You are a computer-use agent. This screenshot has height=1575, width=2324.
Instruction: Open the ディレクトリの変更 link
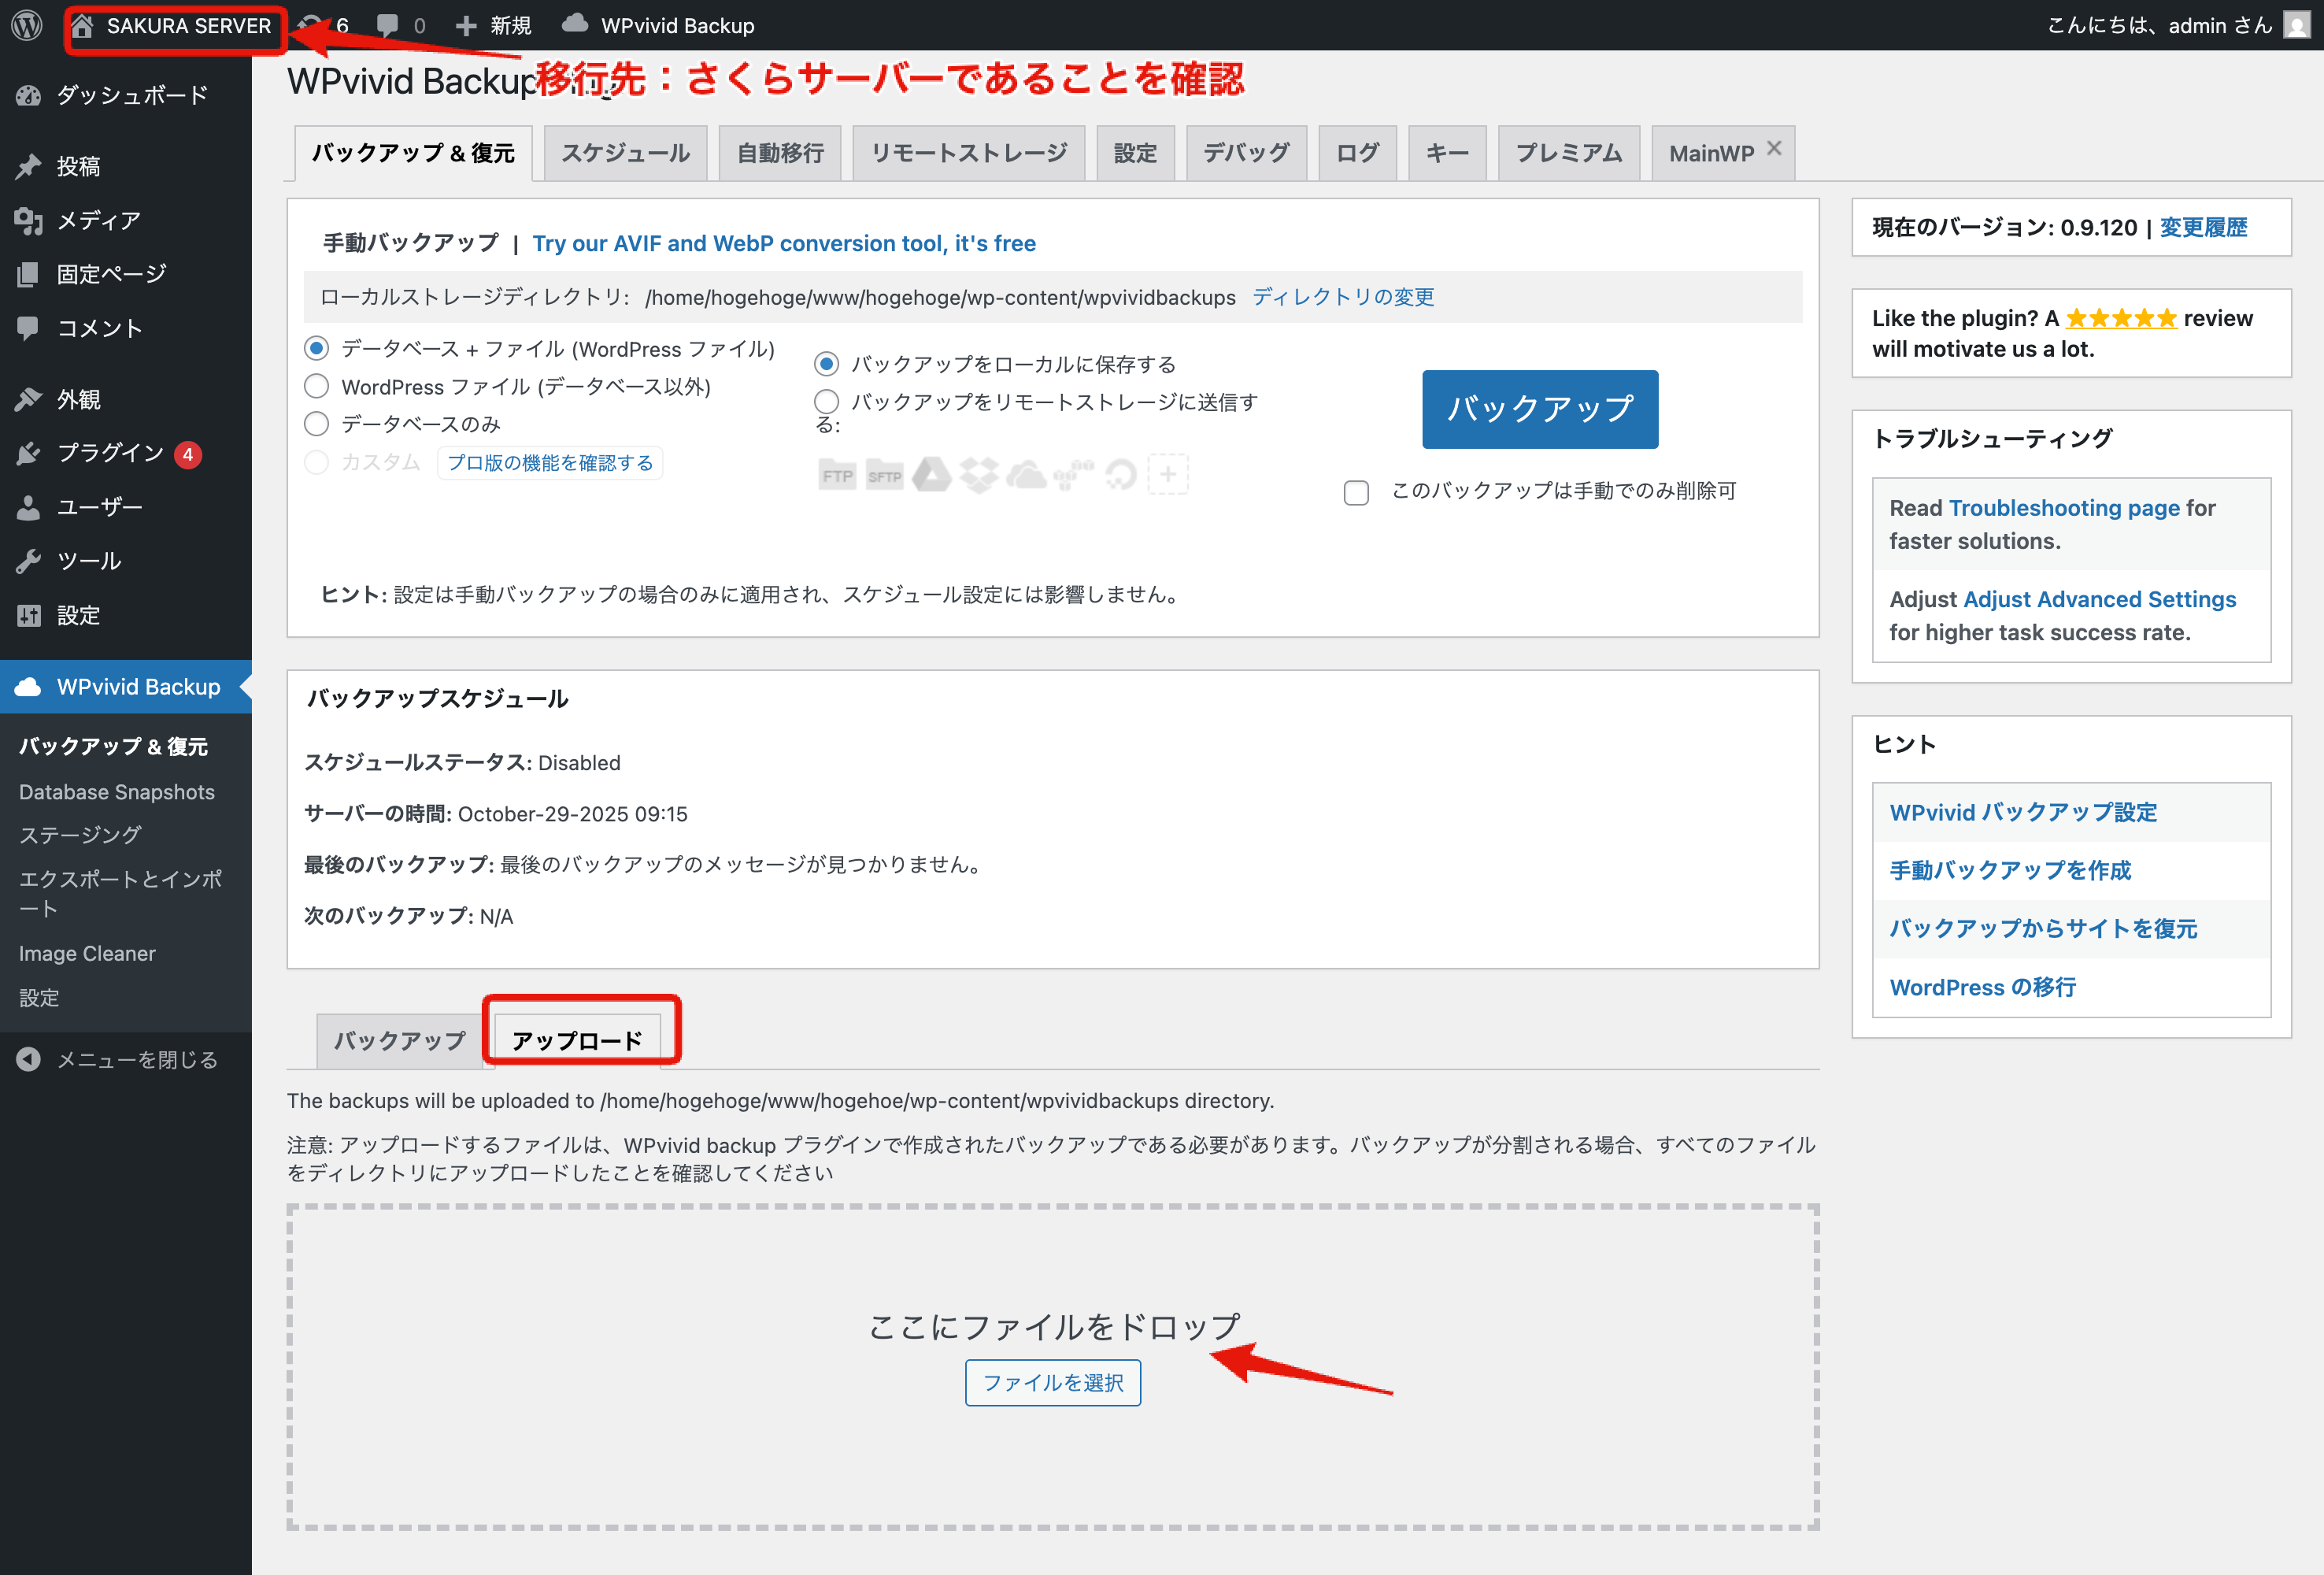pos(1342,297)
